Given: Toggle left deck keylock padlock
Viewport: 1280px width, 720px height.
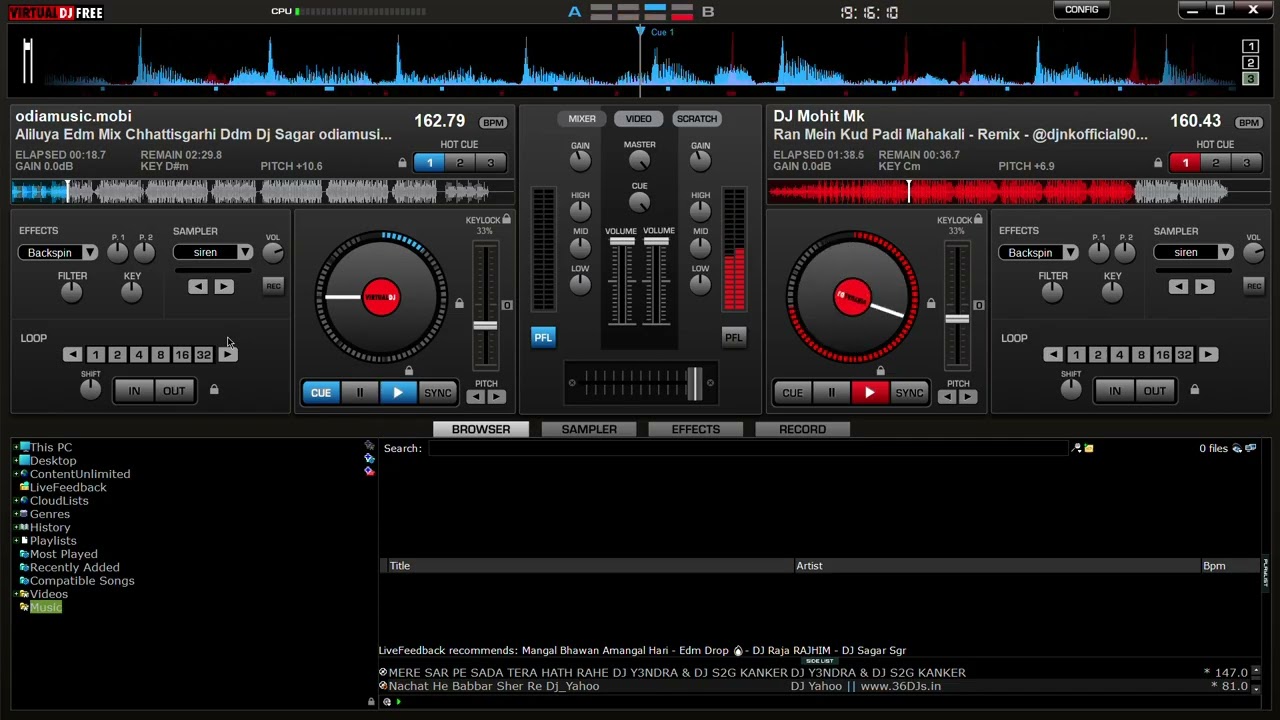Looking at the screenshot, I should tap(507, 220).
